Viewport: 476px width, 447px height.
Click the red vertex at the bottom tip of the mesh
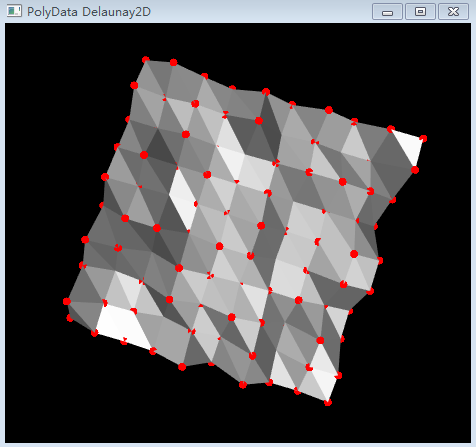328,402
